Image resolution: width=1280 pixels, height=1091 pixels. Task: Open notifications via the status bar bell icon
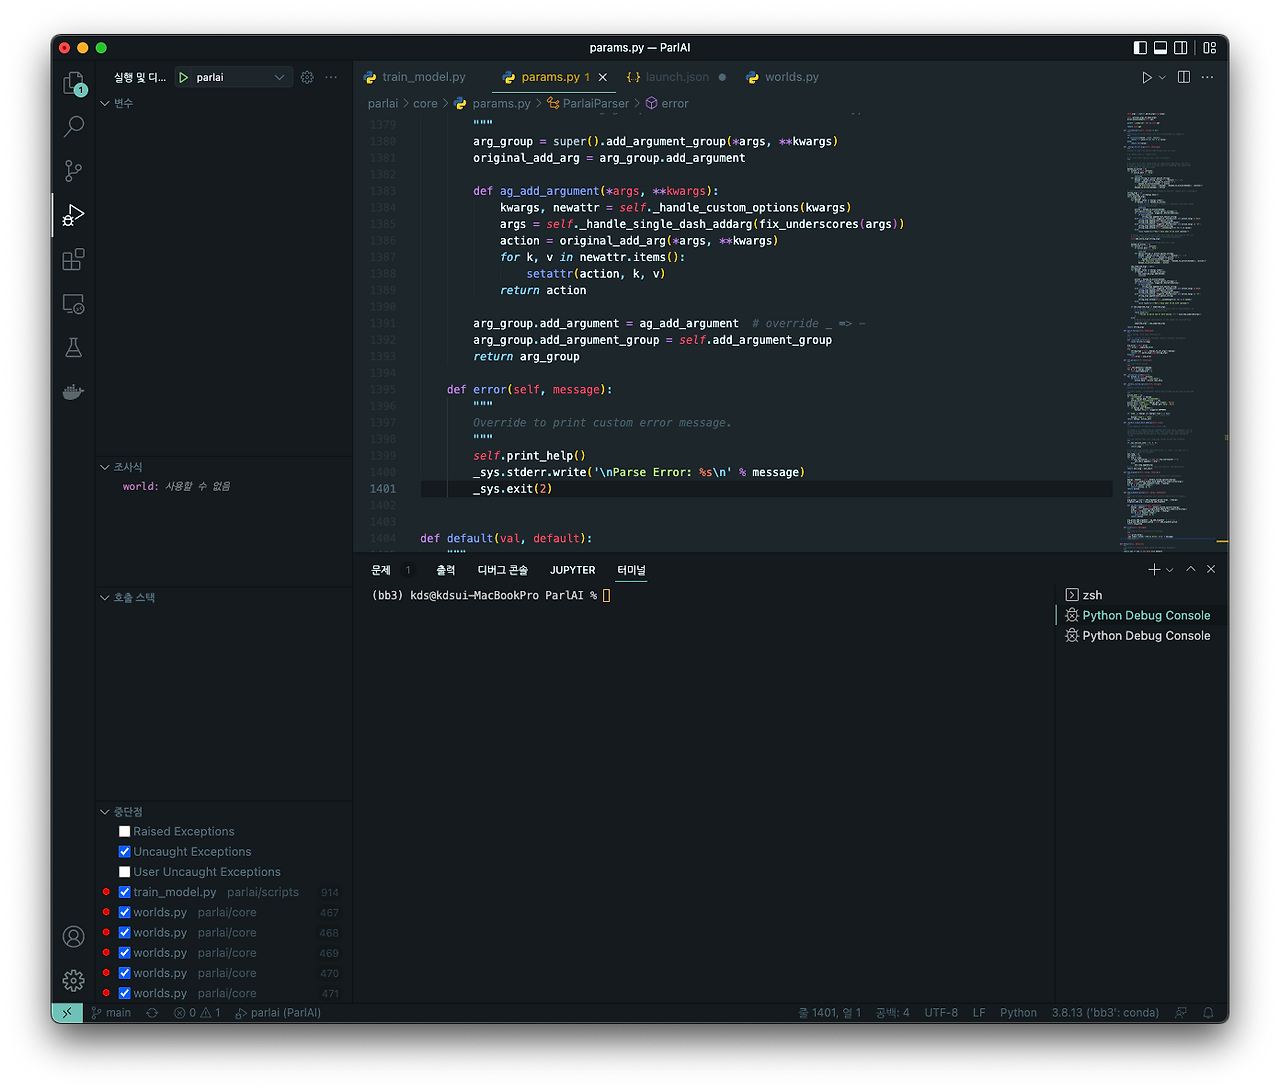(1207, 1012)
